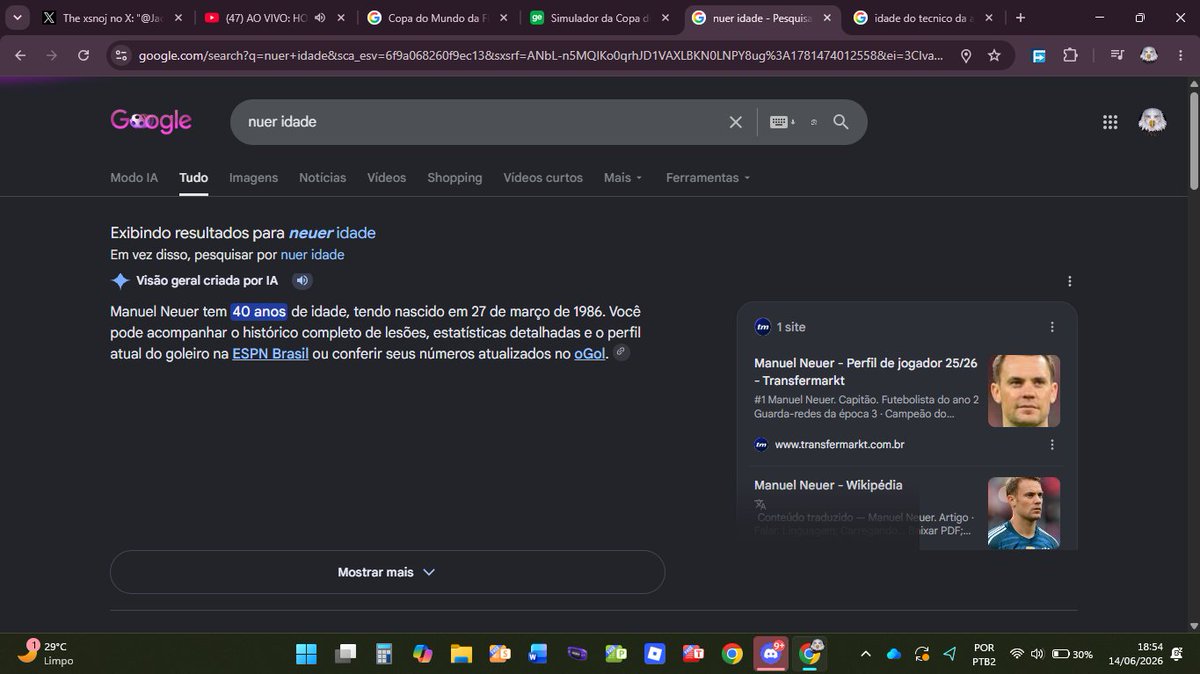Open the ESPN Brasil link
Image resolution: width=1200 pixels, height=674 pixels.
270,353
